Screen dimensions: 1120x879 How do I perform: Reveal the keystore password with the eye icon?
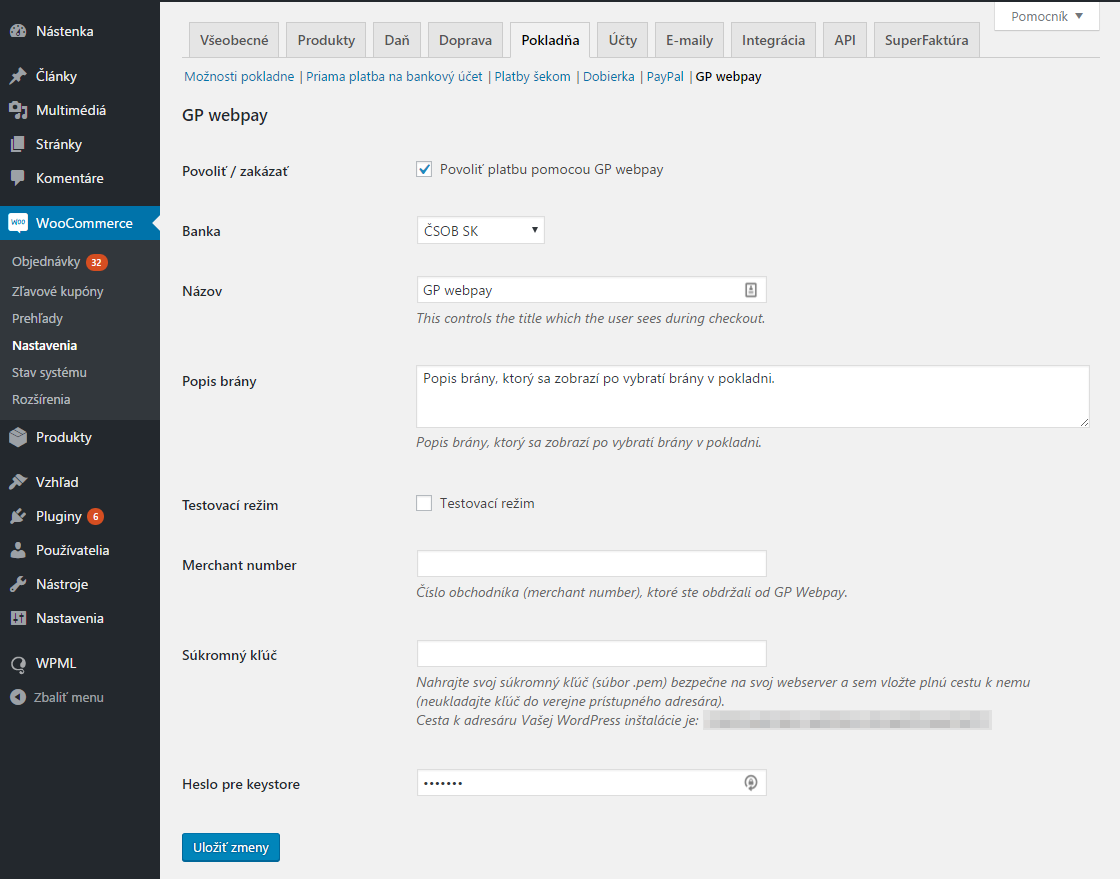(750, 783)
